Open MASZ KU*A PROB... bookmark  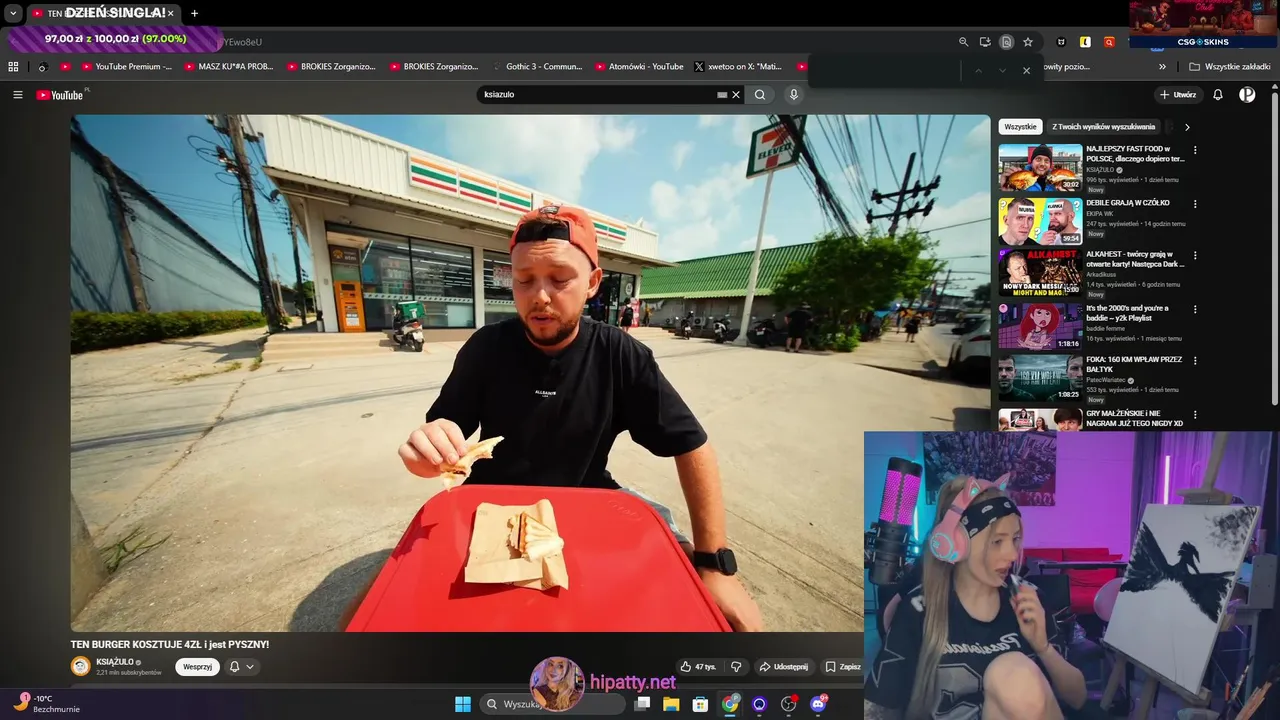pos(229,67)
